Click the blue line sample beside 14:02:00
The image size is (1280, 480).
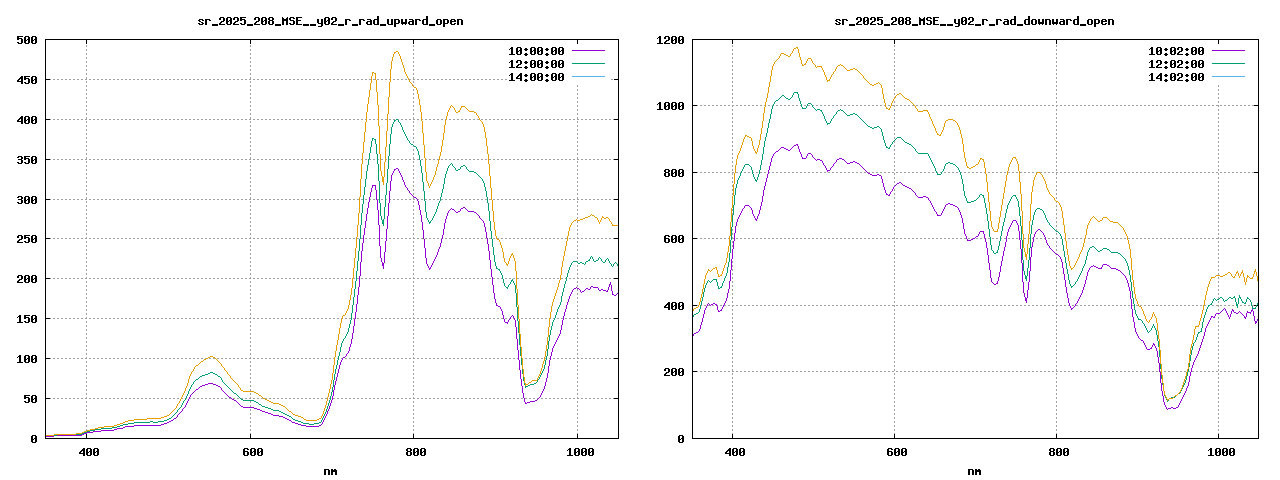tap(1228, 77)
